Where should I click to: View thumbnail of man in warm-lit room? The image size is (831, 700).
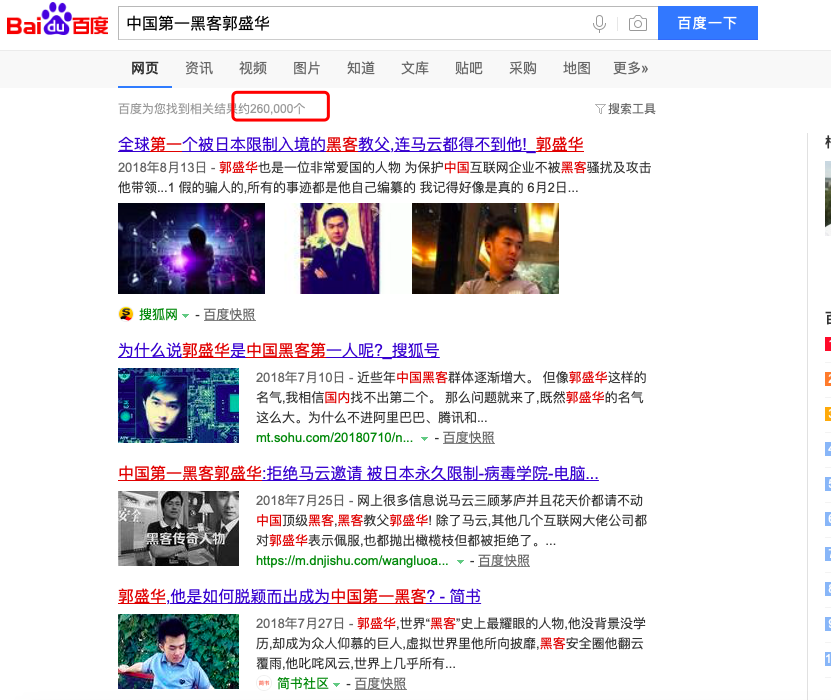point(485,249)
